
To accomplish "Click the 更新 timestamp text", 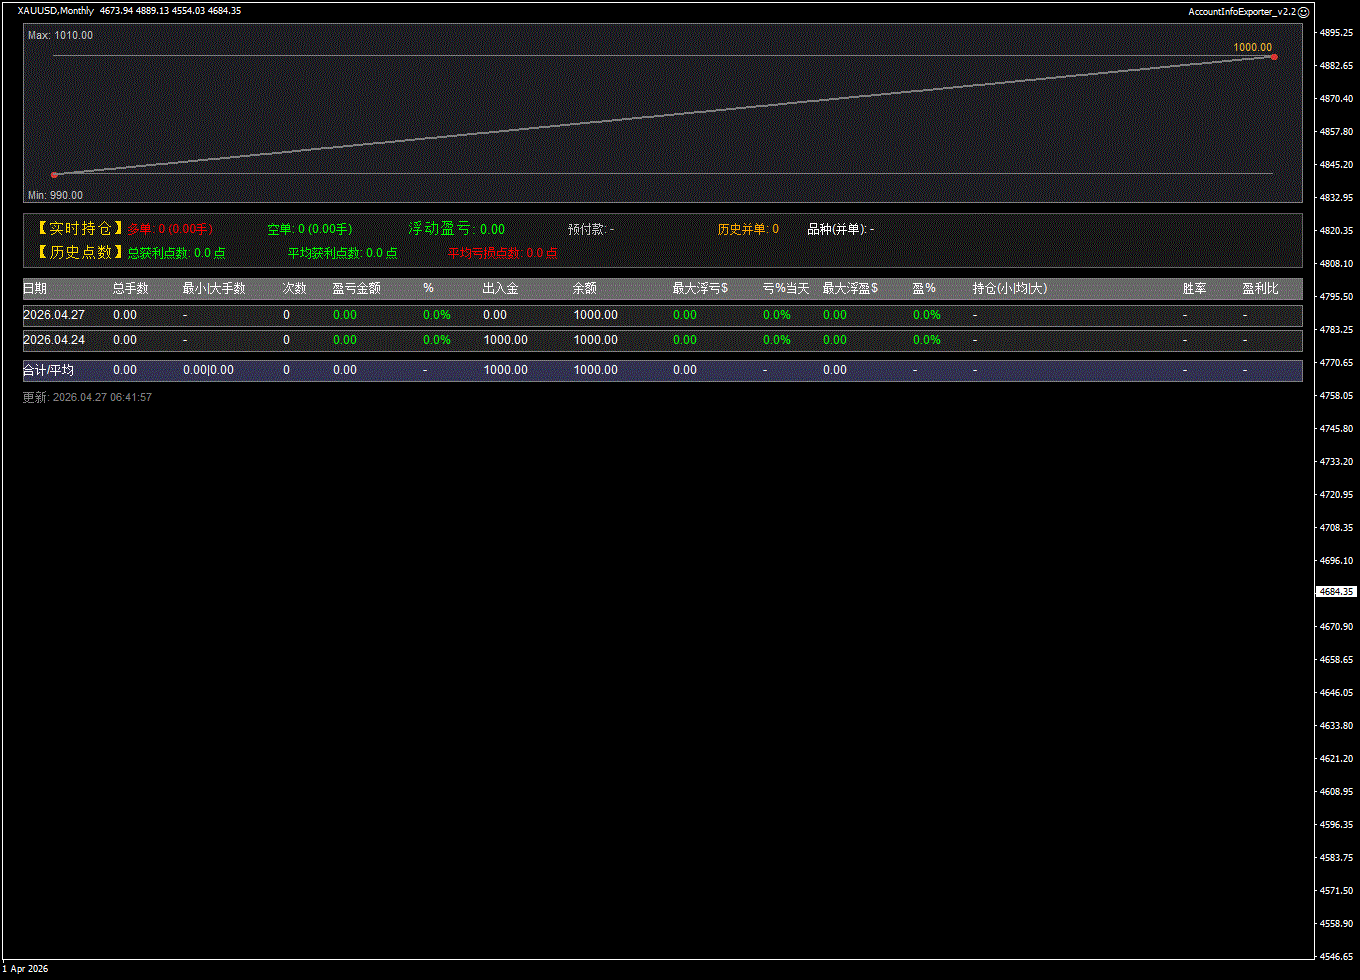I will click(x=87, y=398).
